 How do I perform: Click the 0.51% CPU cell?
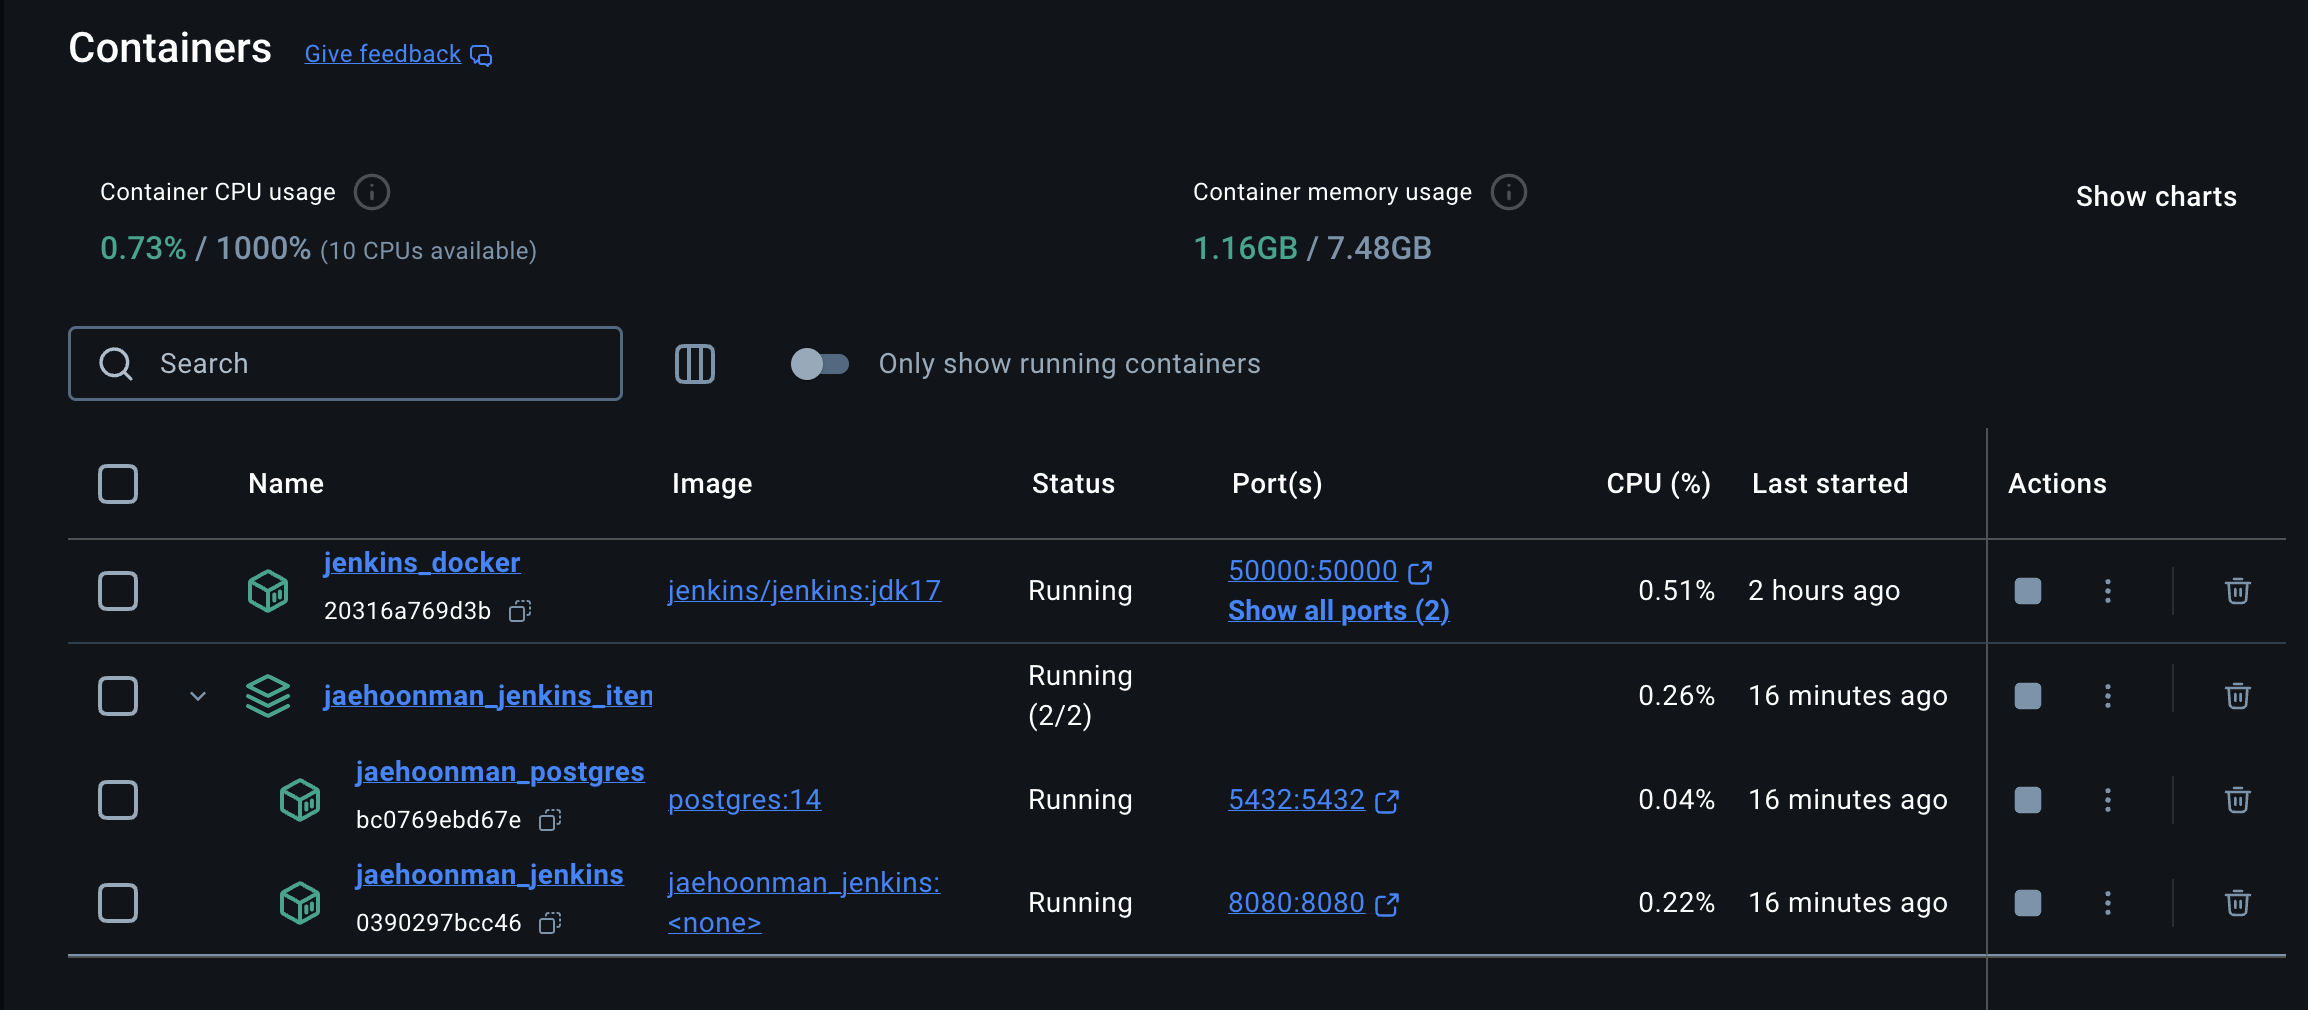point(1676,591)
